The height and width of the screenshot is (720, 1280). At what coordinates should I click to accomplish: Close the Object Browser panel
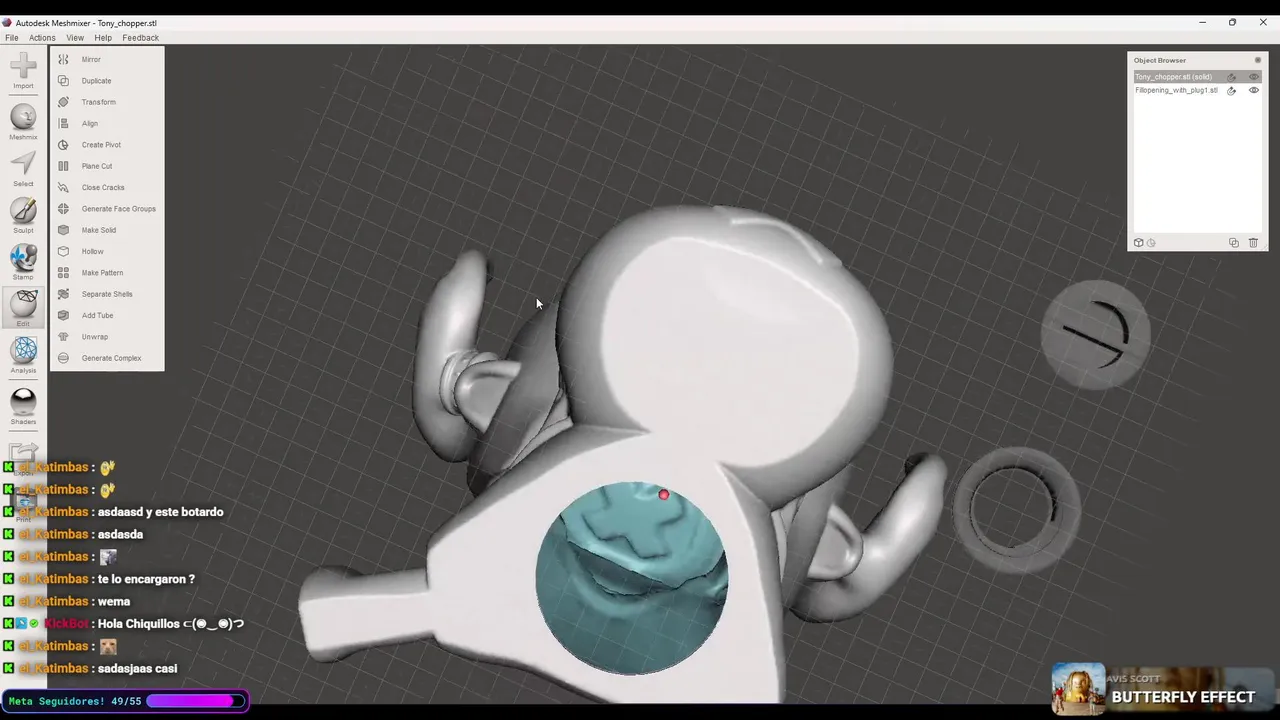coord(1257,61)
